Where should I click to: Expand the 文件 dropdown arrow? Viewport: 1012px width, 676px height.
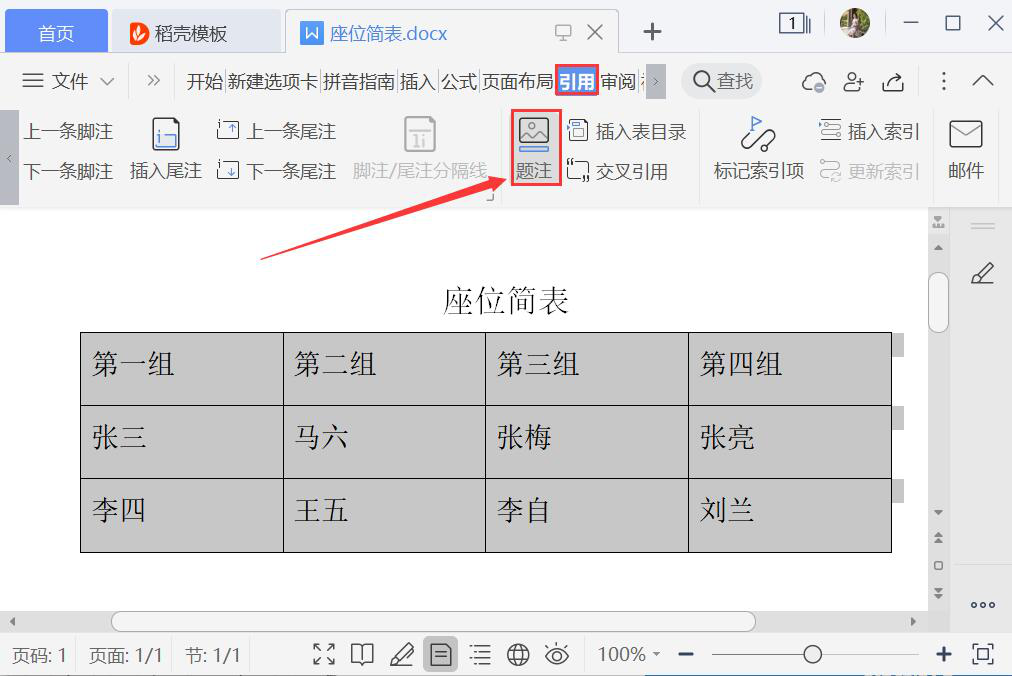point(107,82)
